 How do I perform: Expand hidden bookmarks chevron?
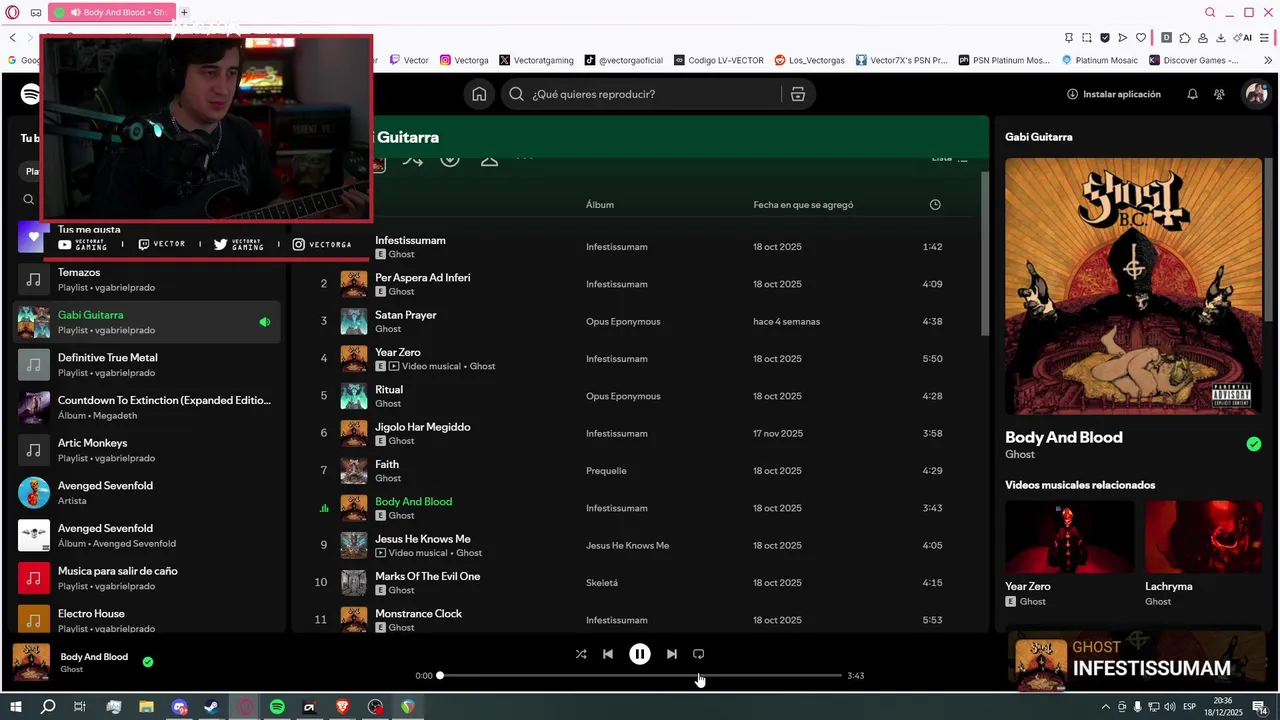[x=1269, y=60]
